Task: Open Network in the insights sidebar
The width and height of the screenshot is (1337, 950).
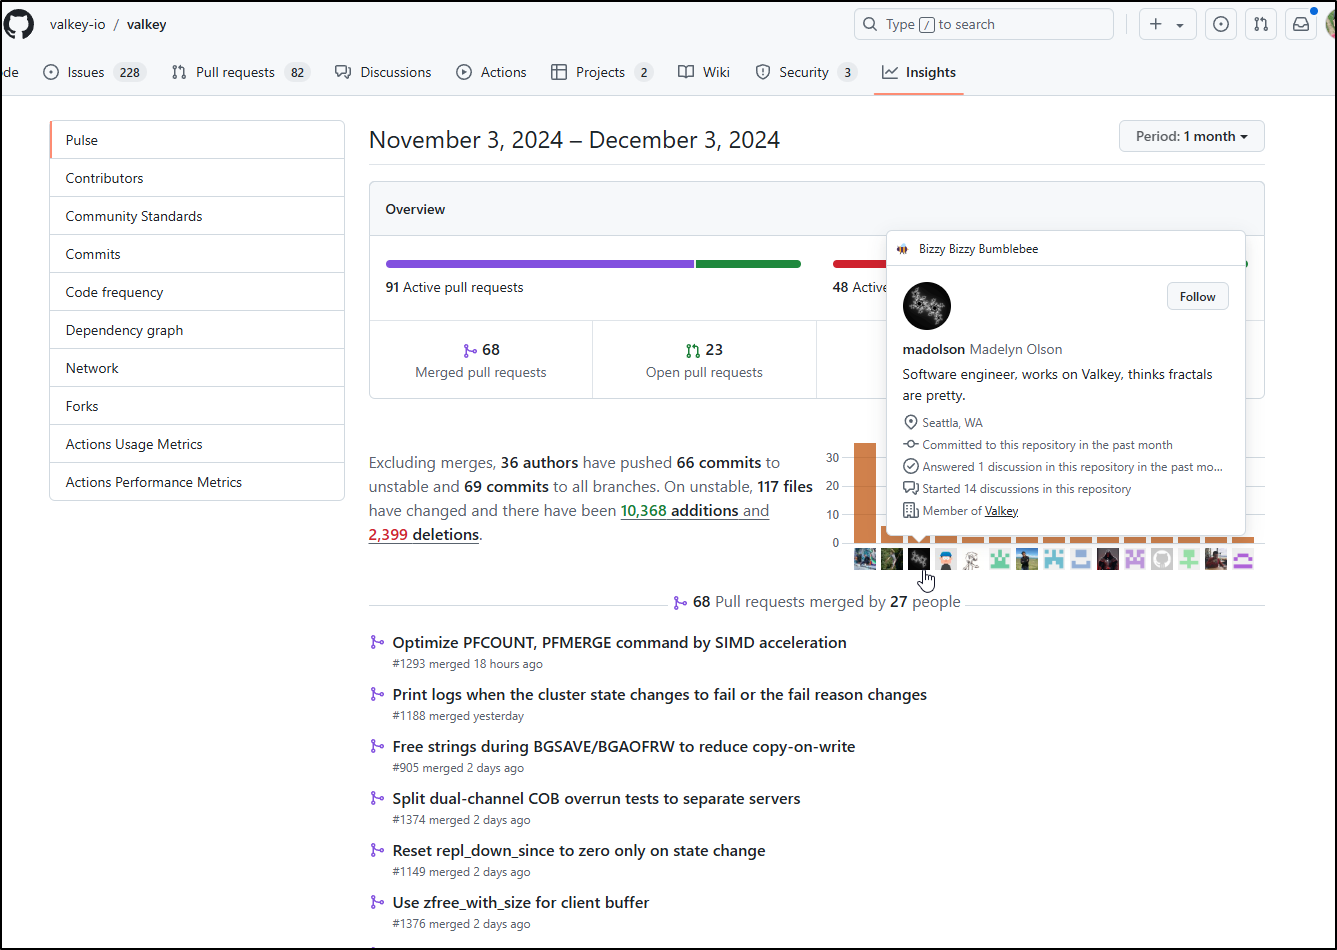Action: point(197,368)
